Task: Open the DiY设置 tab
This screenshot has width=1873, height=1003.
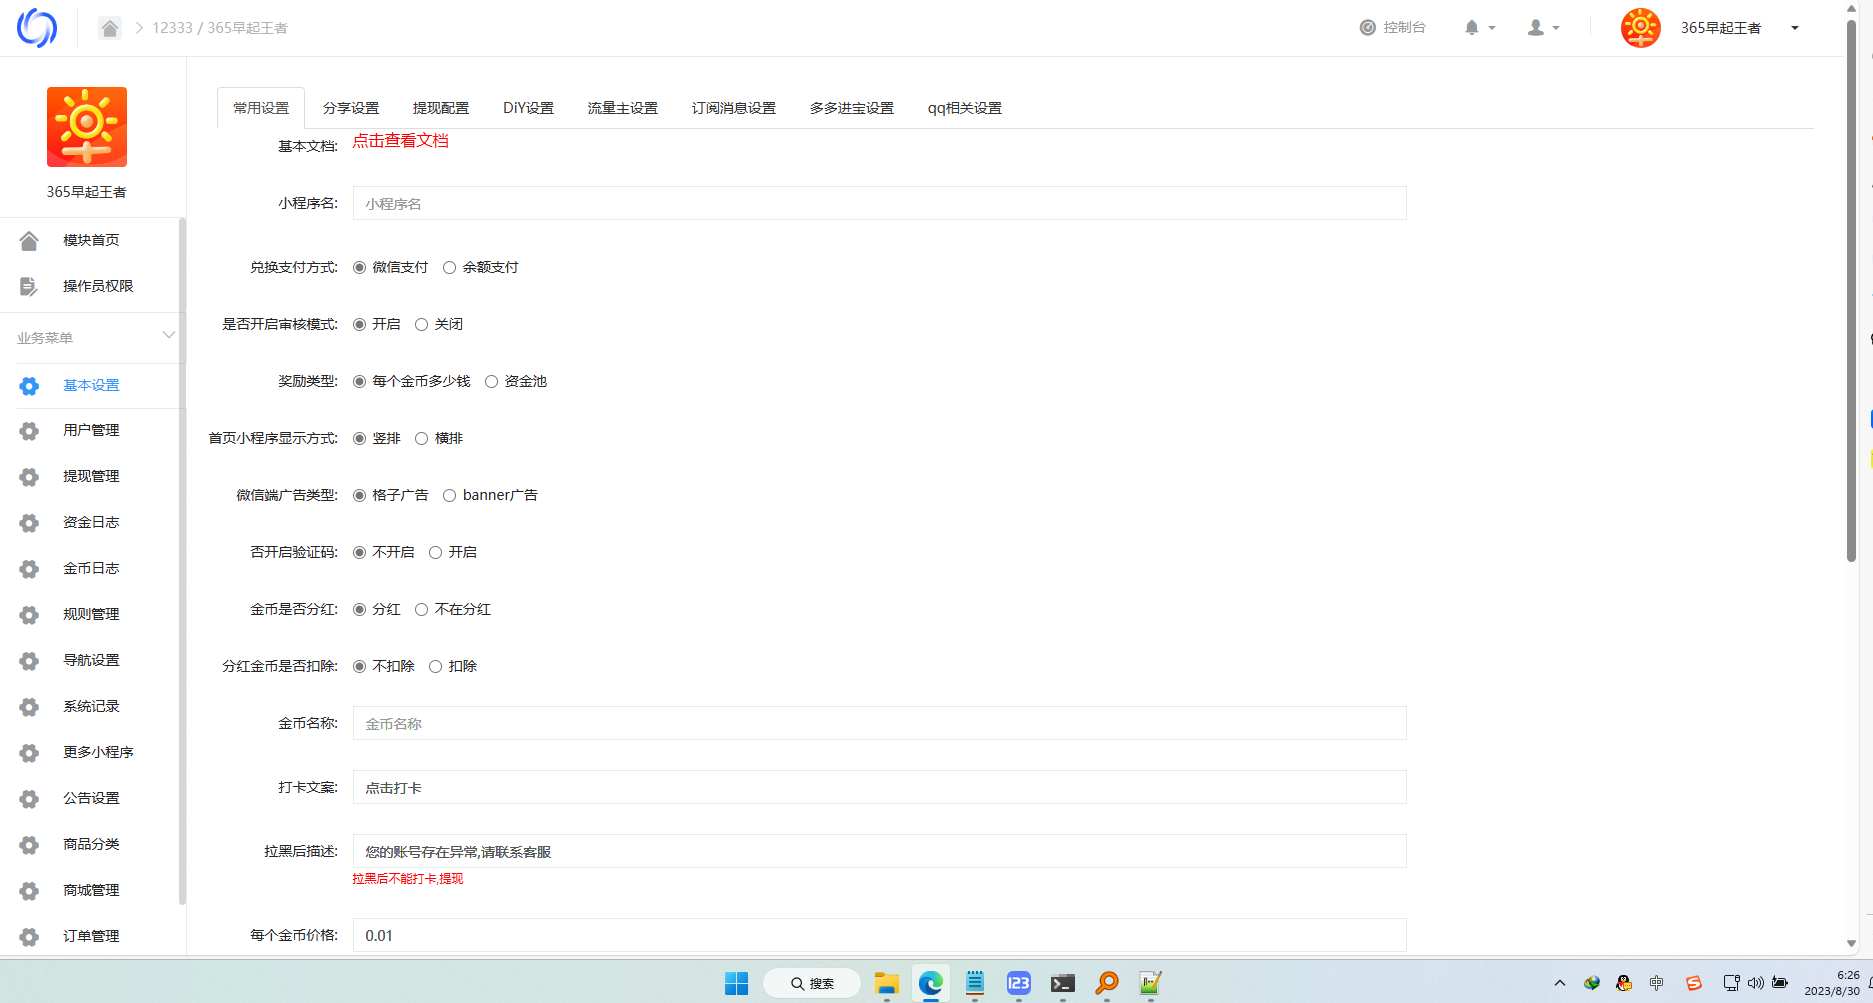Action: click(528, 108)
